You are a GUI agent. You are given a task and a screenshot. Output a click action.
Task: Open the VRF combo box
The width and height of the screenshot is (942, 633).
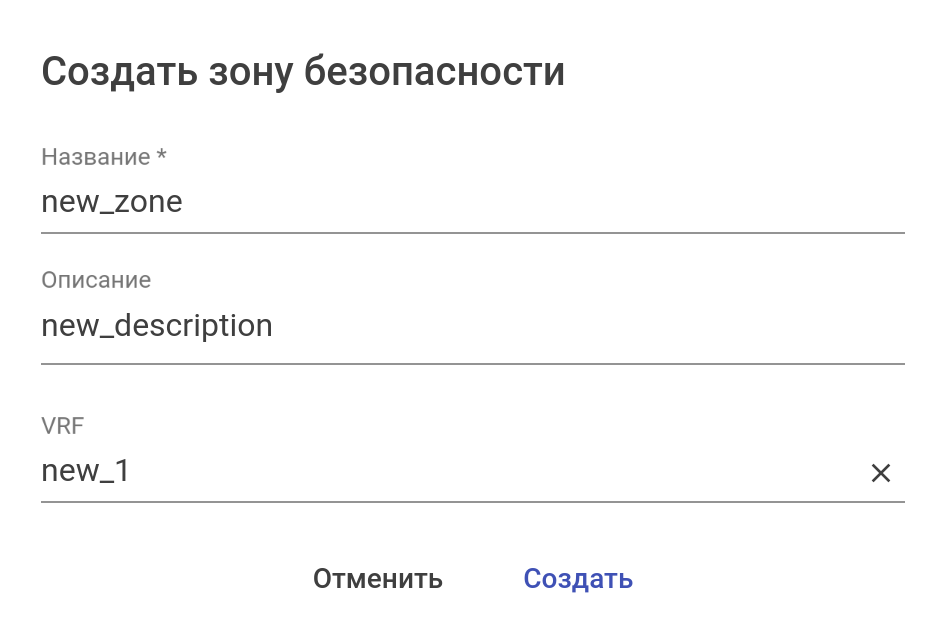click(450, 472)
